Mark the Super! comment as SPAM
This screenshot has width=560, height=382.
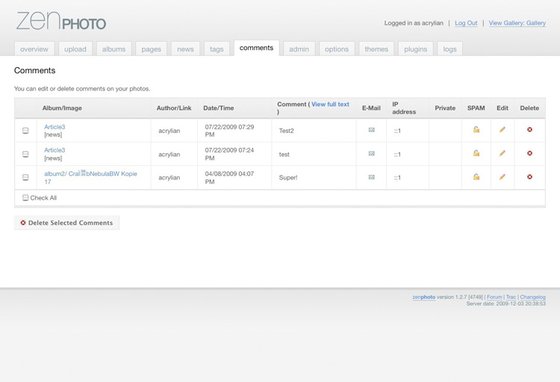[476, 177]
